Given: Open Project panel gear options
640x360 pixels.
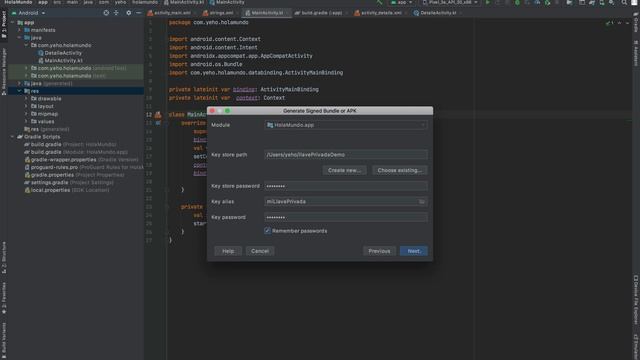Looking at the screenshot, I should click(x=129, y=13).
